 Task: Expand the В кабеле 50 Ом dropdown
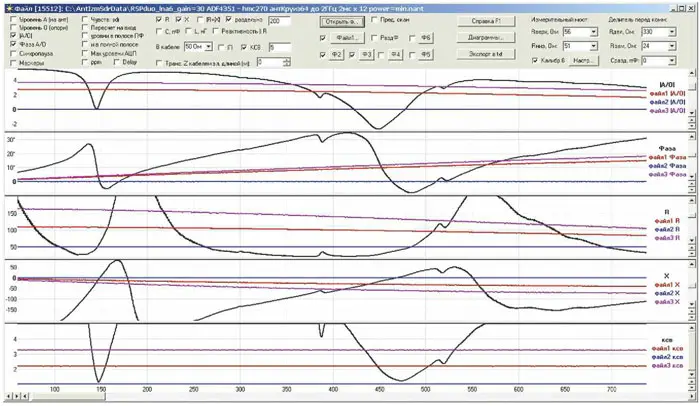point(209,46)
